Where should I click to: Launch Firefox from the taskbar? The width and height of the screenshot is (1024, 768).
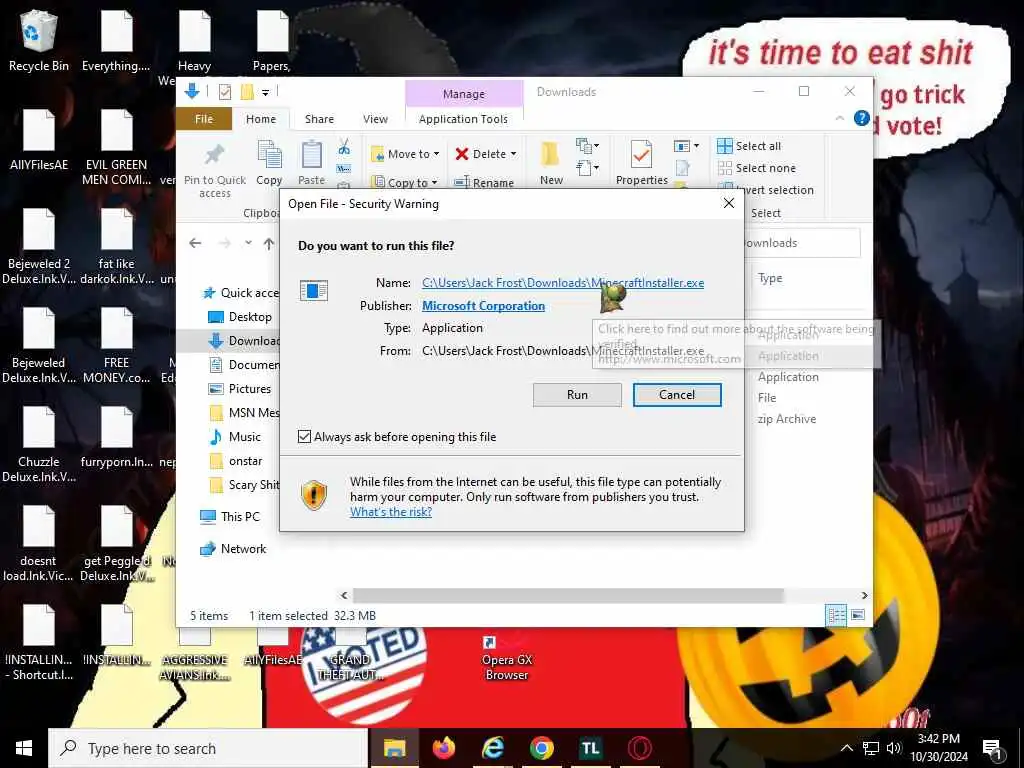(443, 748)
